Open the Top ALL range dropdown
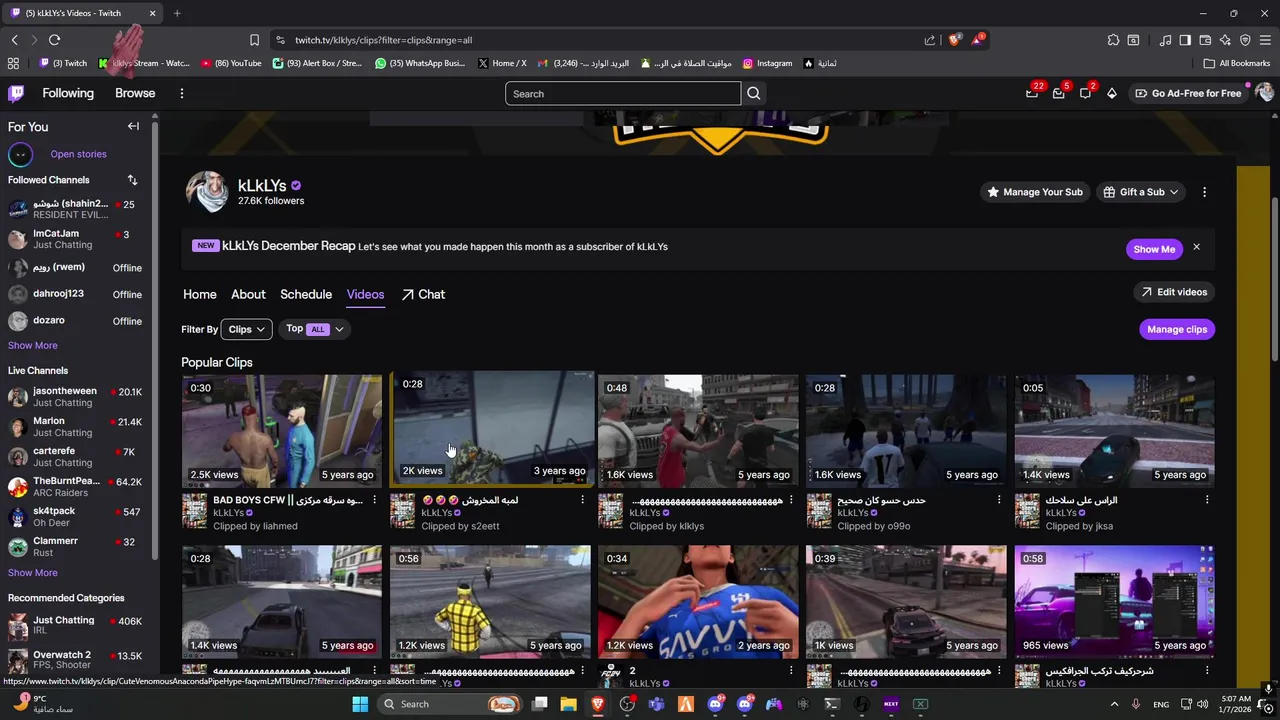Viewport: 1280px width, 720px height. pyautogui.click(x=314, y=329)
